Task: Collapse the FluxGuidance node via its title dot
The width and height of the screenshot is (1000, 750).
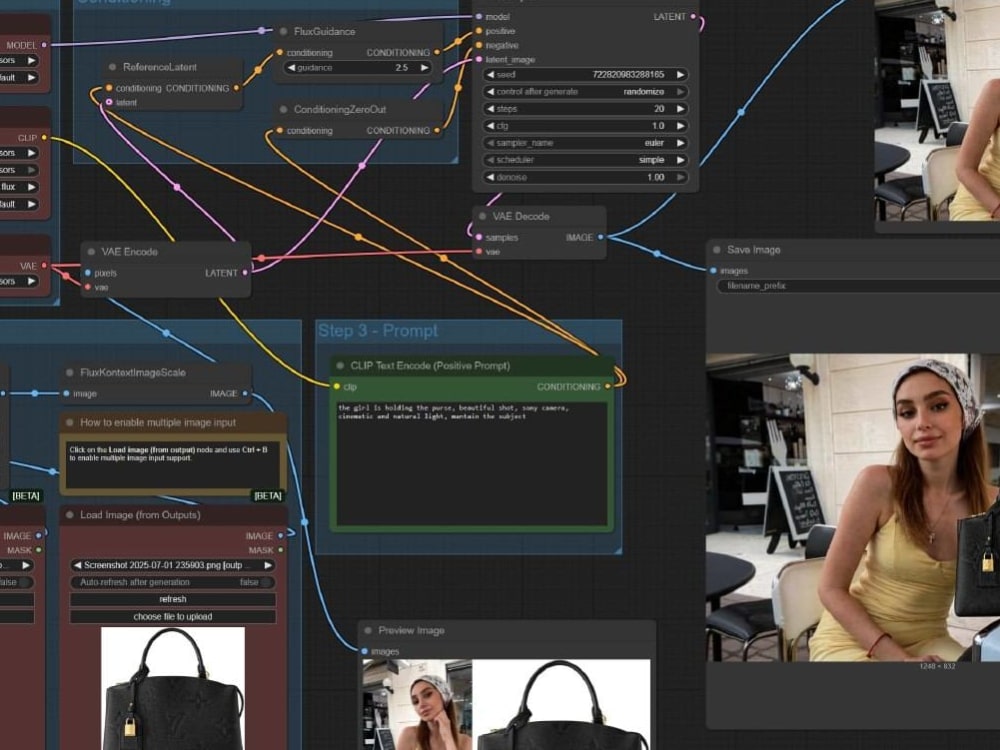Action: point(283,31)
